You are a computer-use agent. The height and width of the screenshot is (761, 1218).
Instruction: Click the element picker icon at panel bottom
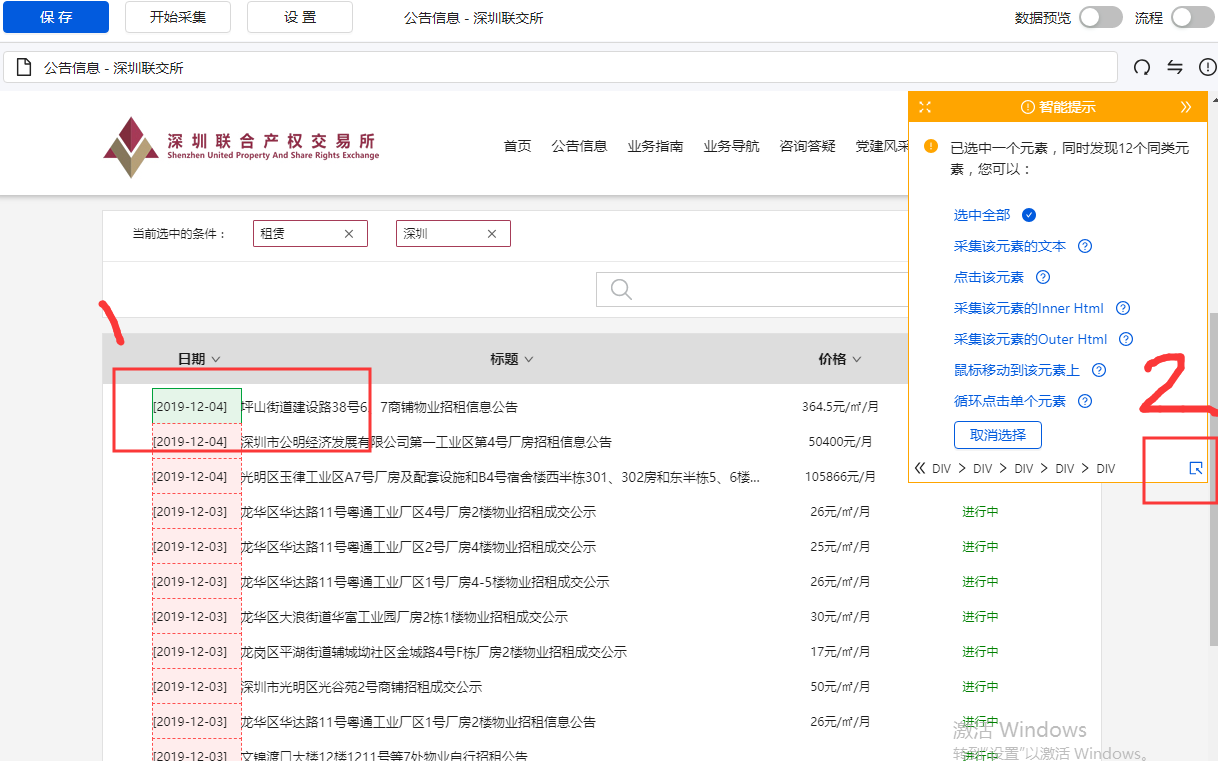[1196, 468]
